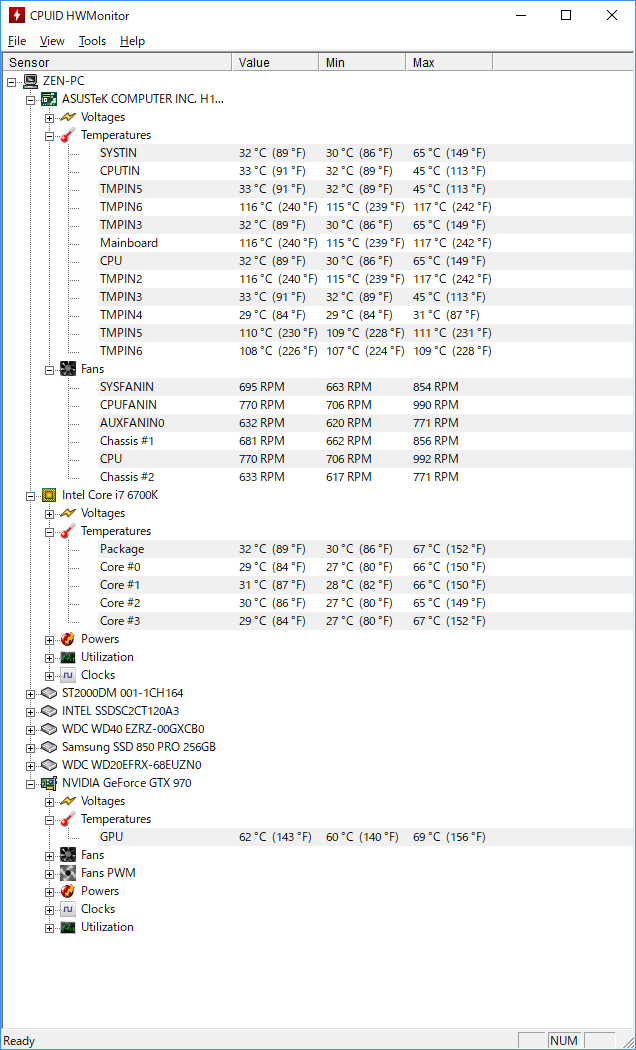Click the ZEN-PC computer icon
Screen dimensions: 636x1050
click(x=30, y=81)
